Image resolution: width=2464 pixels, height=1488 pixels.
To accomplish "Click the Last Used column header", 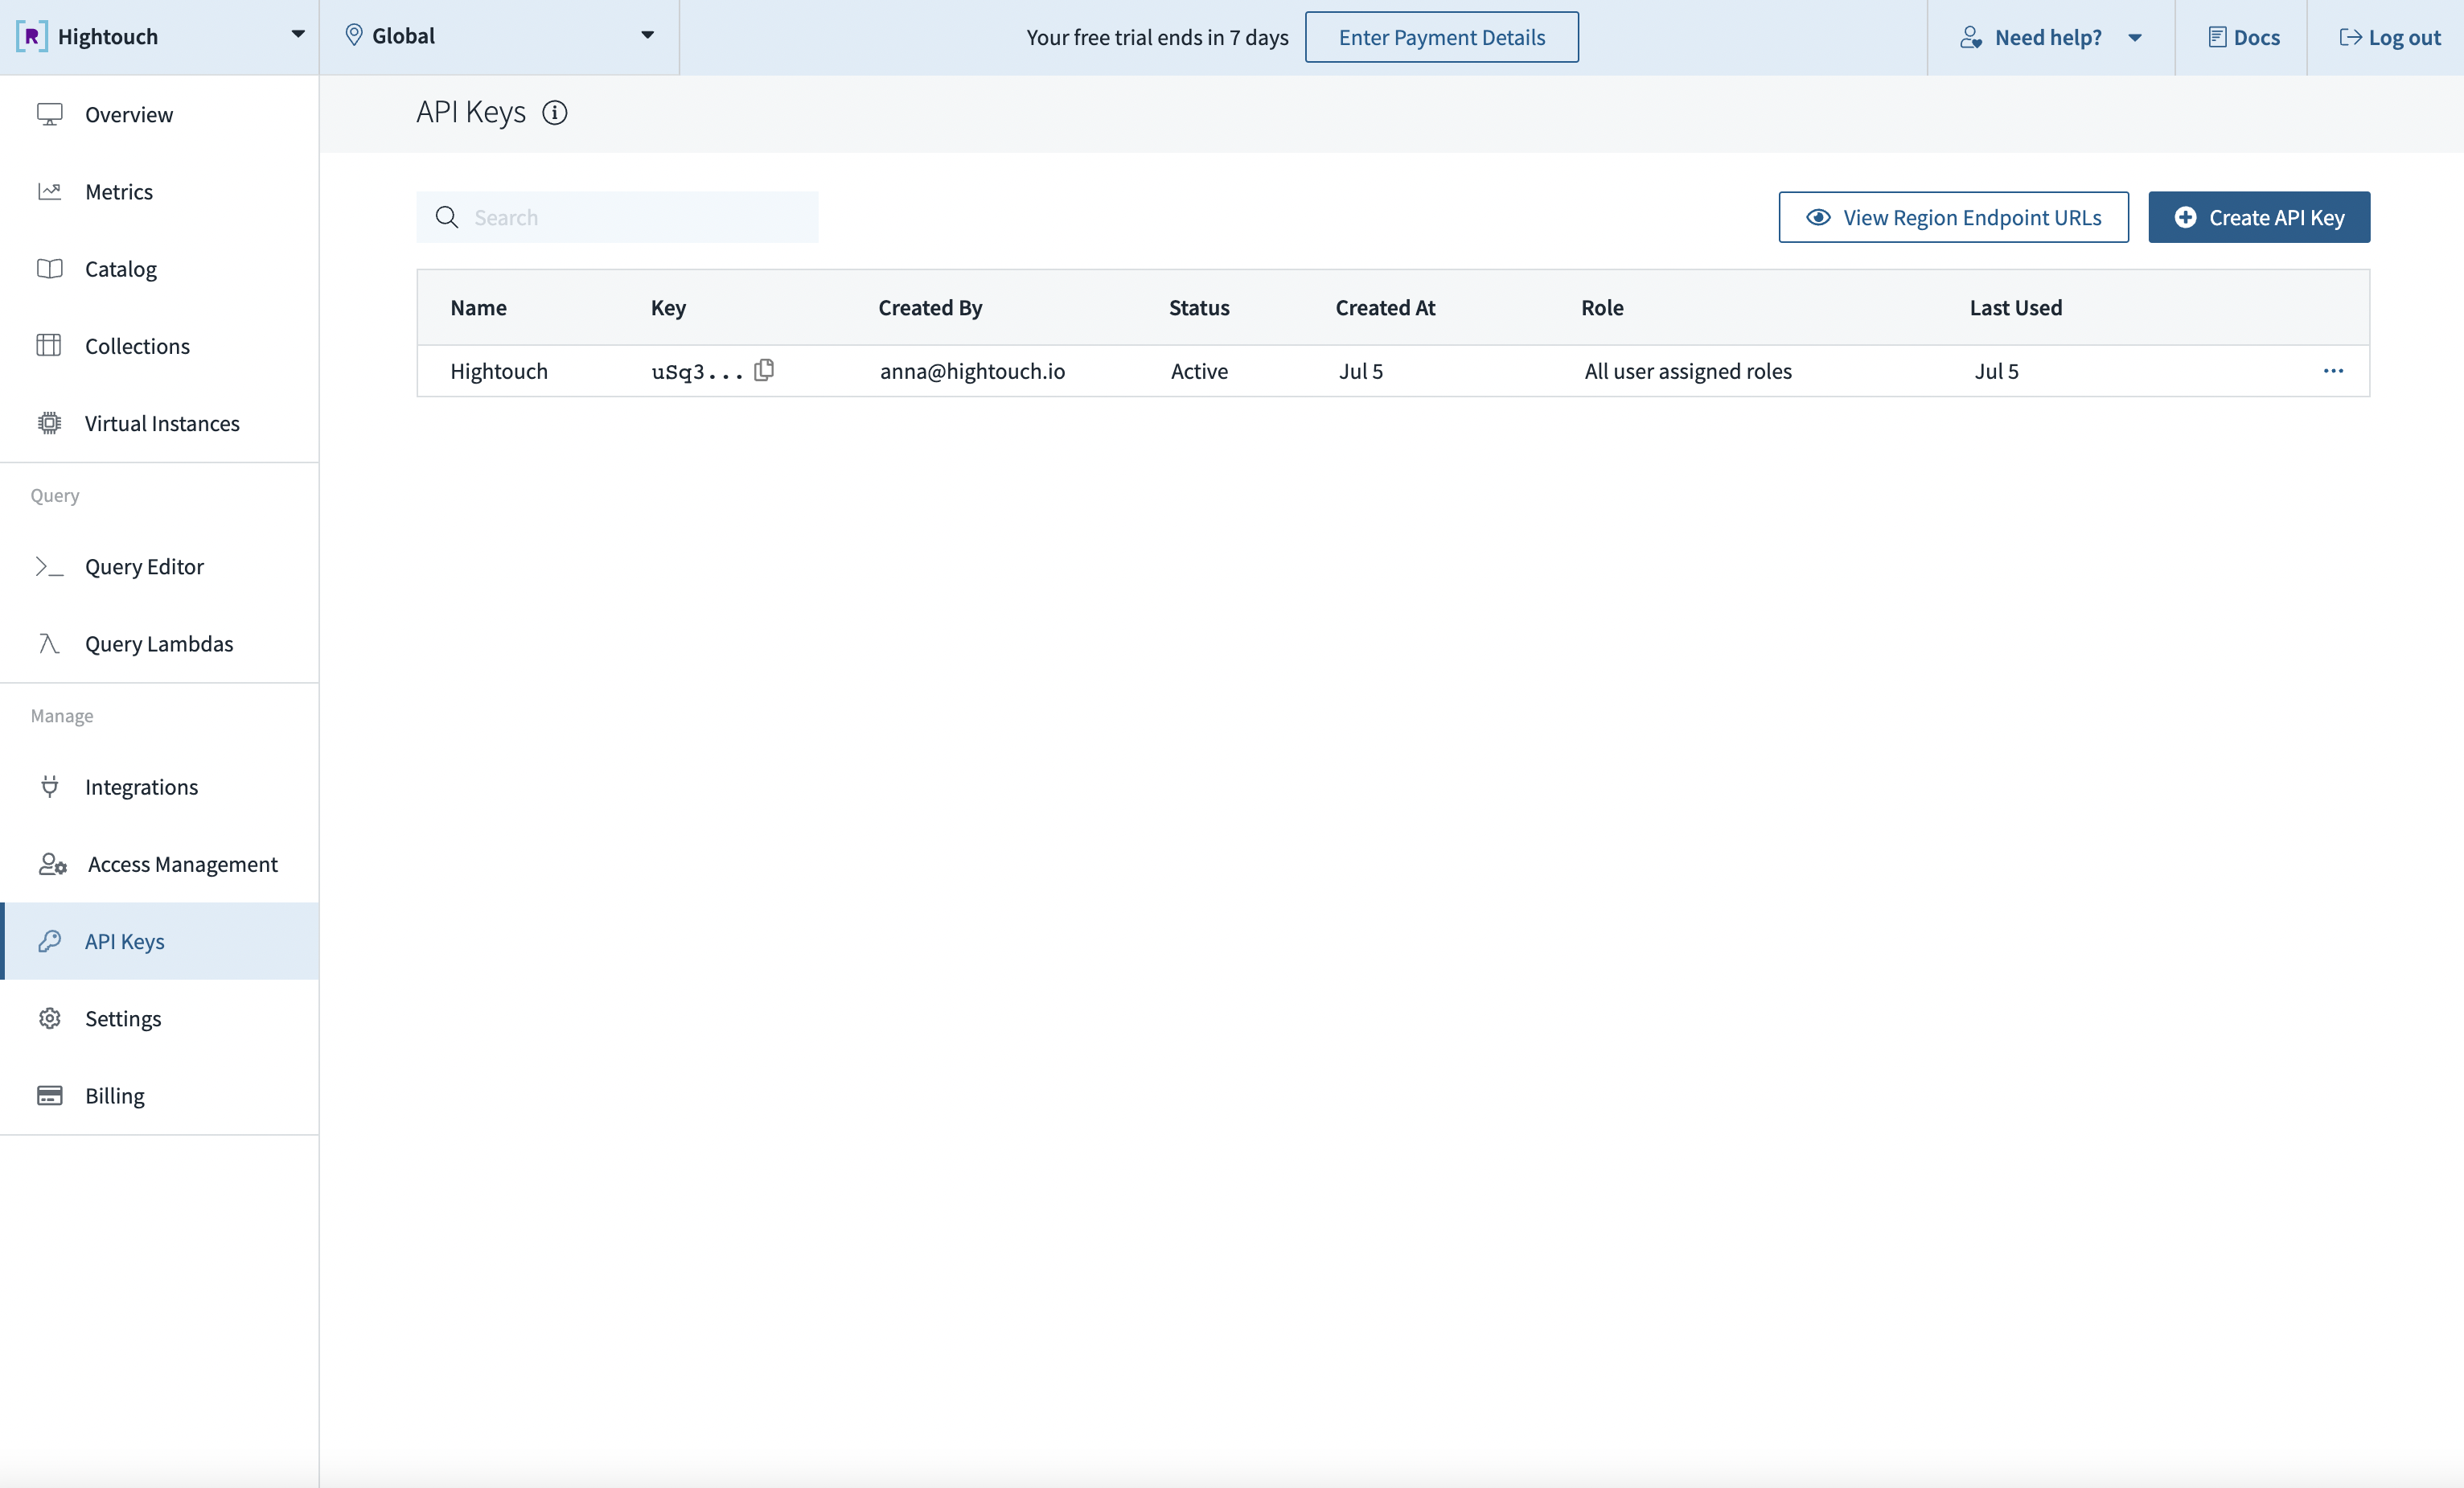I will (2015, 307).
